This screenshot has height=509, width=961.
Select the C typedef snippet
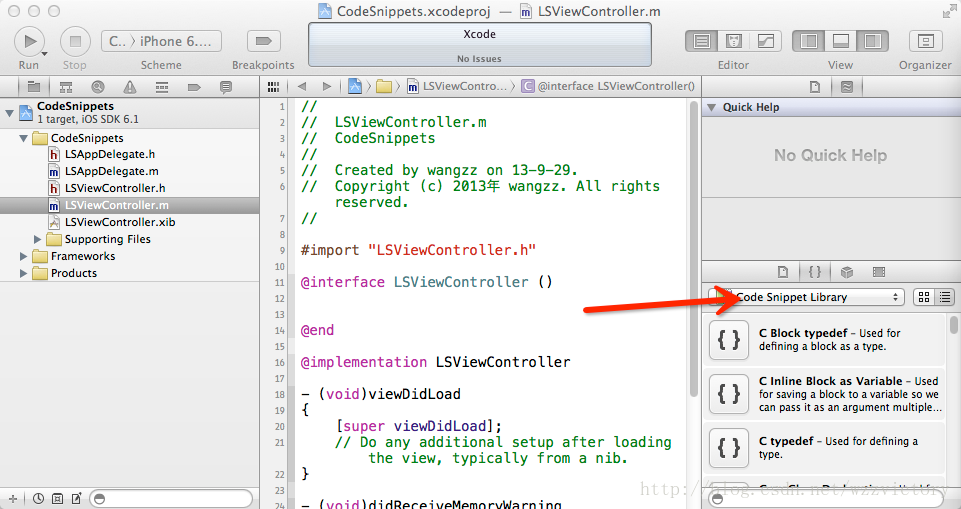point(825,448)
